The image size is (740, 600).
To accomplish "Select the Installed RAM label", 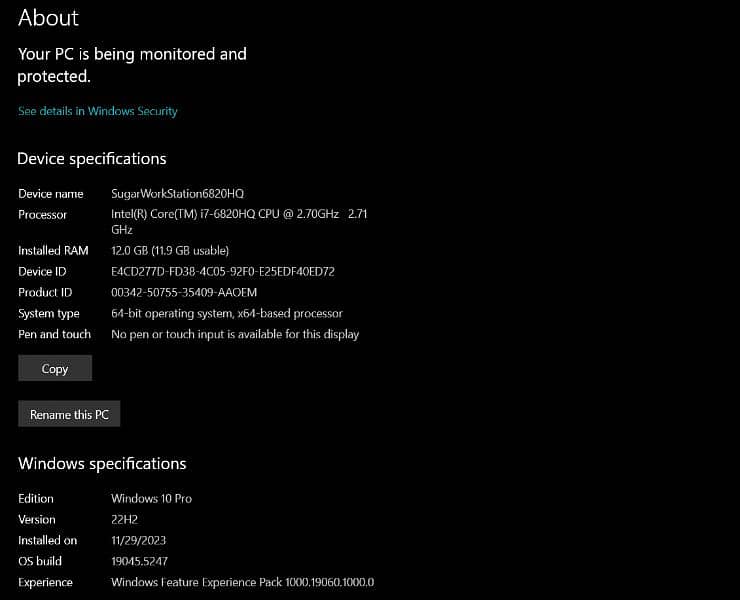I will [53, 251].
